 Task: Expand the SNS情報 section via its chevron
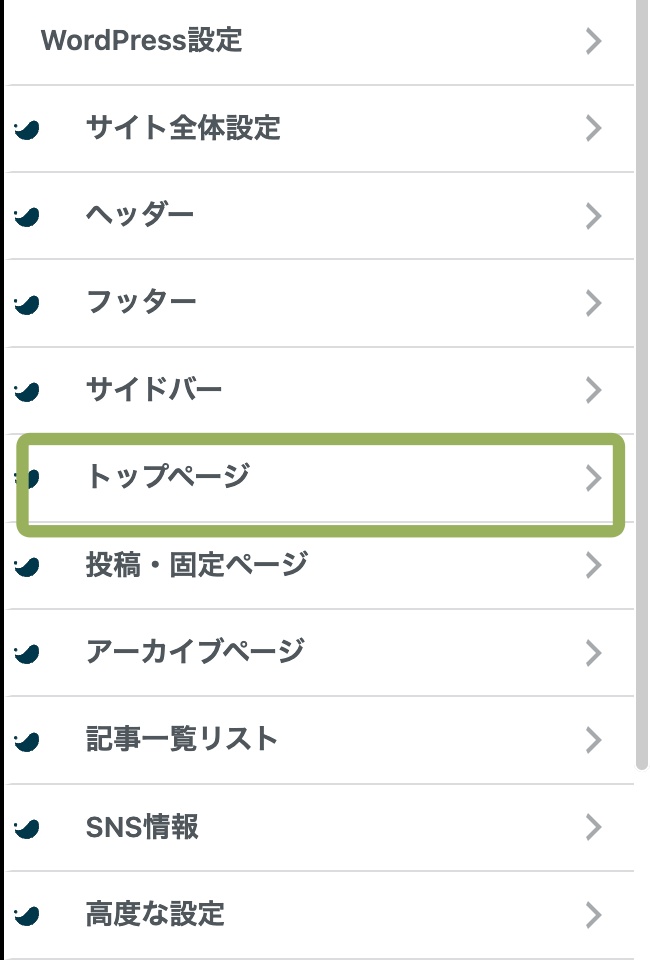tap(594, 827)
